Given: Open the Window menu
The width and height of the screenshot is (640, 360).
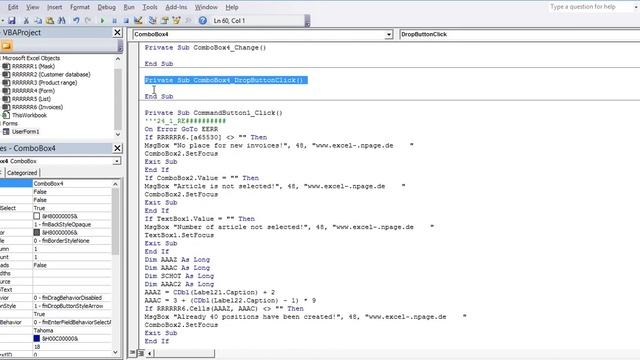Looking at the screenshot, I should tap(206, 7).
